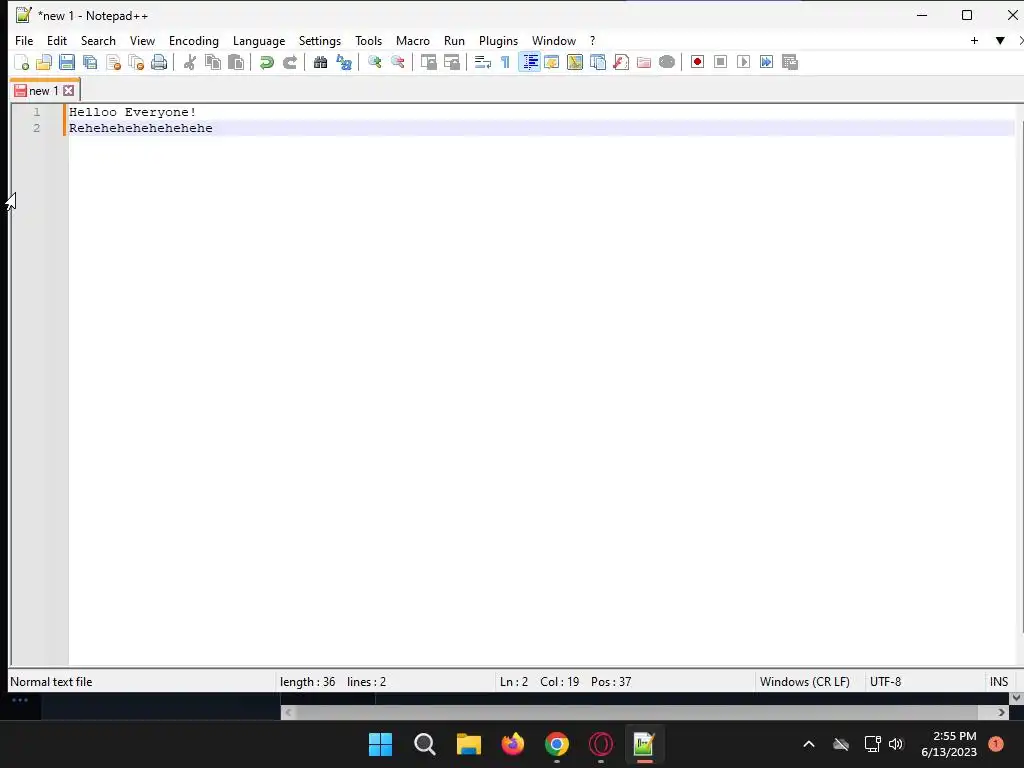The width and height of the screenshot is (1024, 768).
Task: Copy selection with the Copy toolbar icon
Action: [213, 62]
